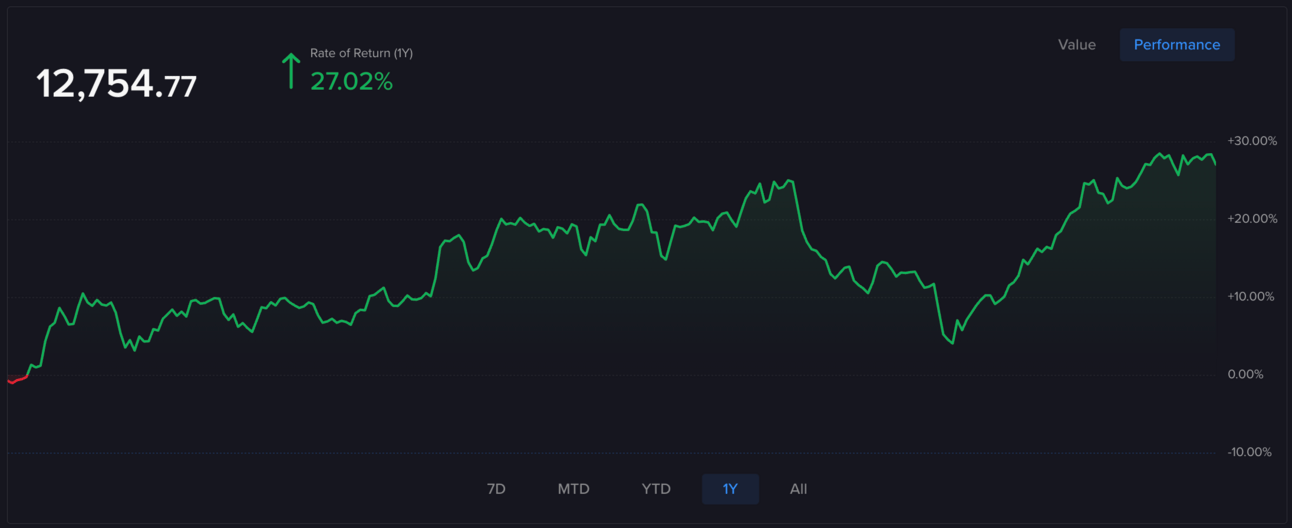Click the 27.02% return percentage
1292x528 pixels.
(x=351, y=82)
